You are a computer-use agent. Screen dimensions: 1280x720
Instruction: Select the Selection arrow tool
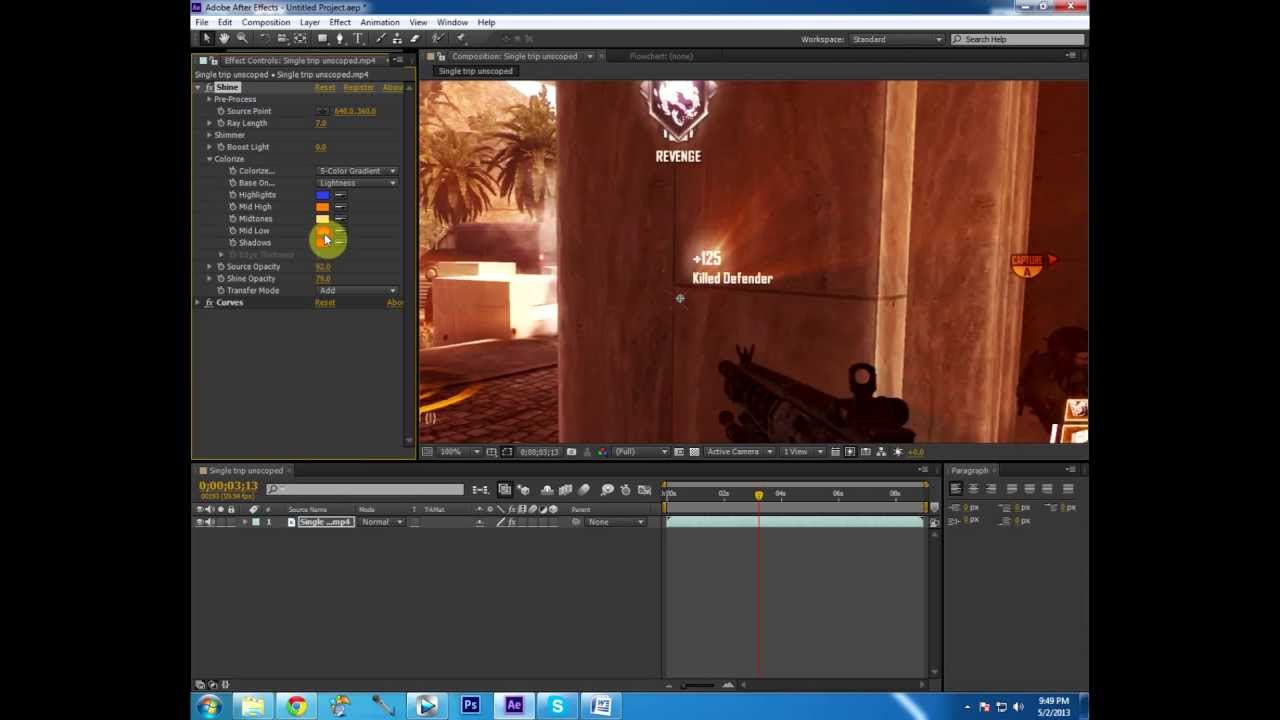coord(207,38)
